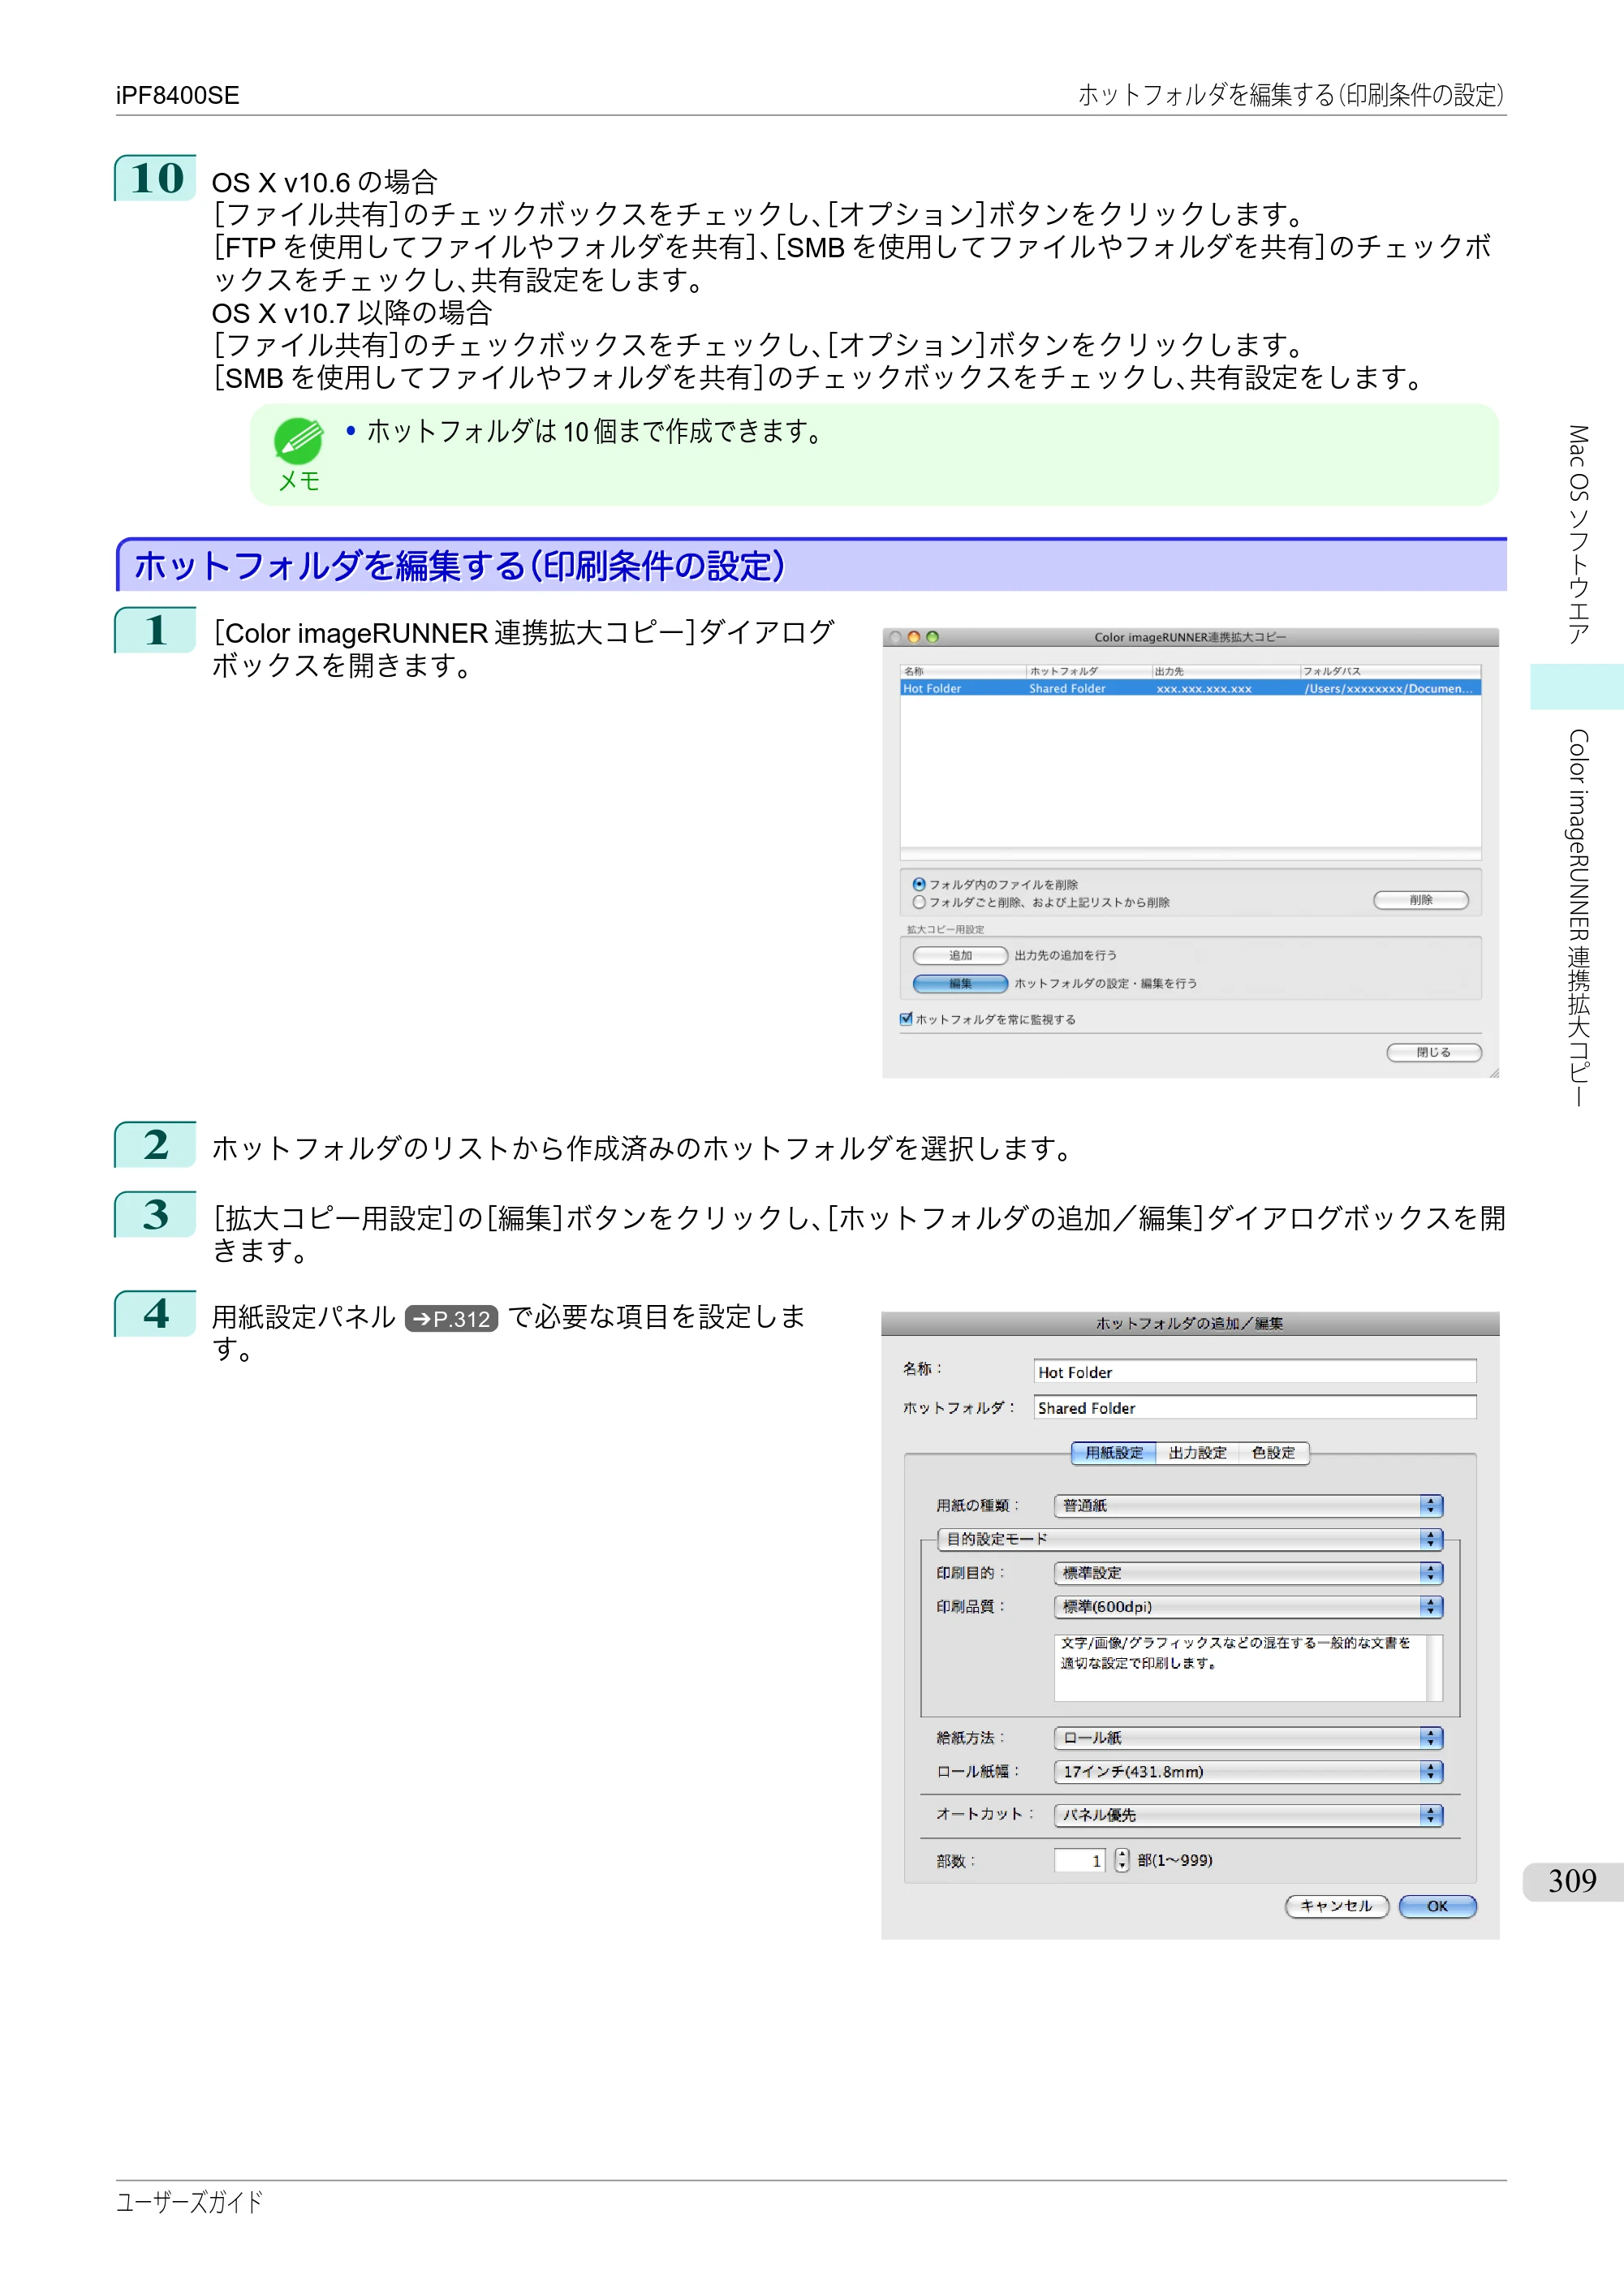Open the →P.312 page reference link
Image resolution: width=1624 pixels, height=2296 pixels.
coord(452,1319)
